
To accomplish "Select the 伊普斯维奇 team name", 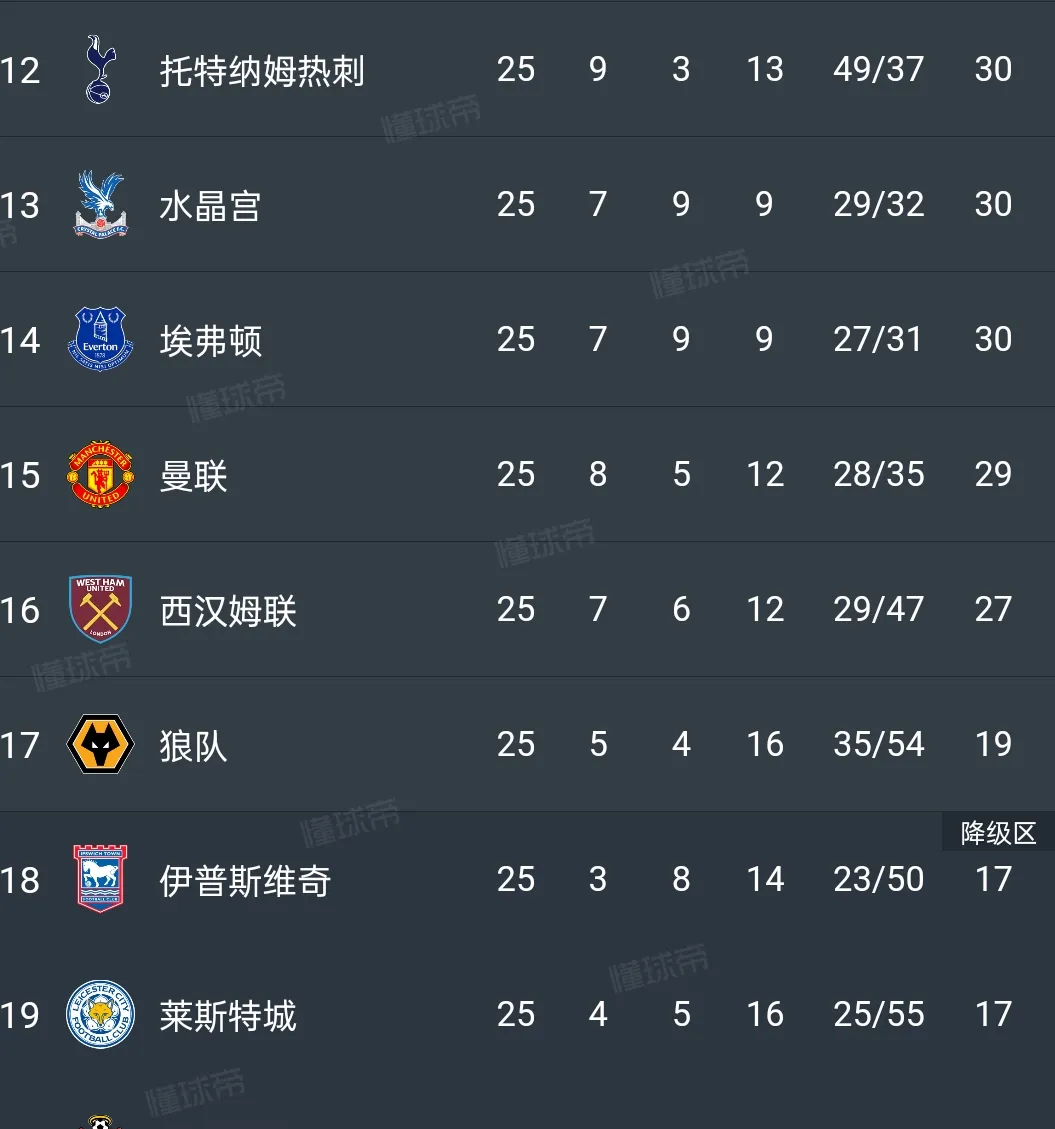I will coord(245,881).
